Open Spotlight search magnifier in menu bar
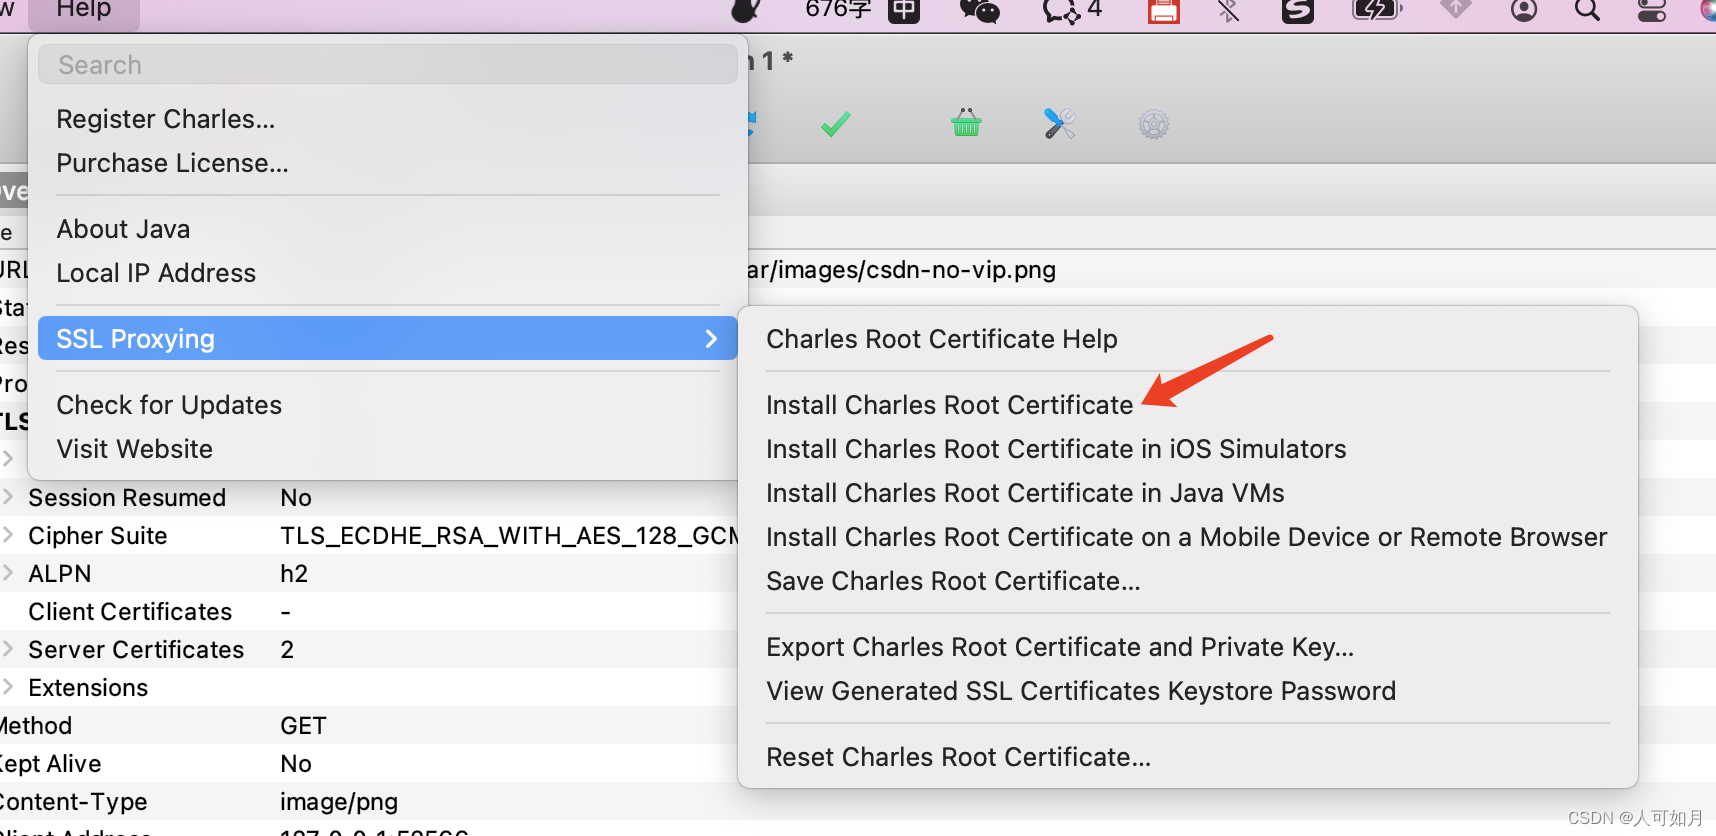This screenshot has height=836, width=1716. [1587, 10]
